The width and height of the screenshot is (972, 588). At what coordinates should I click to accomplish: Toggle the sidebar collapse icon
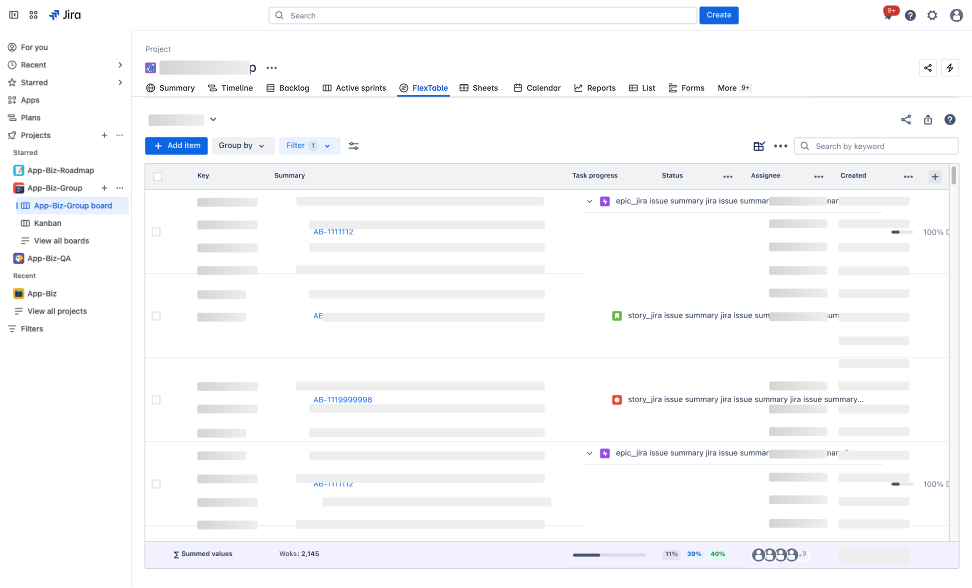(13, 15)
